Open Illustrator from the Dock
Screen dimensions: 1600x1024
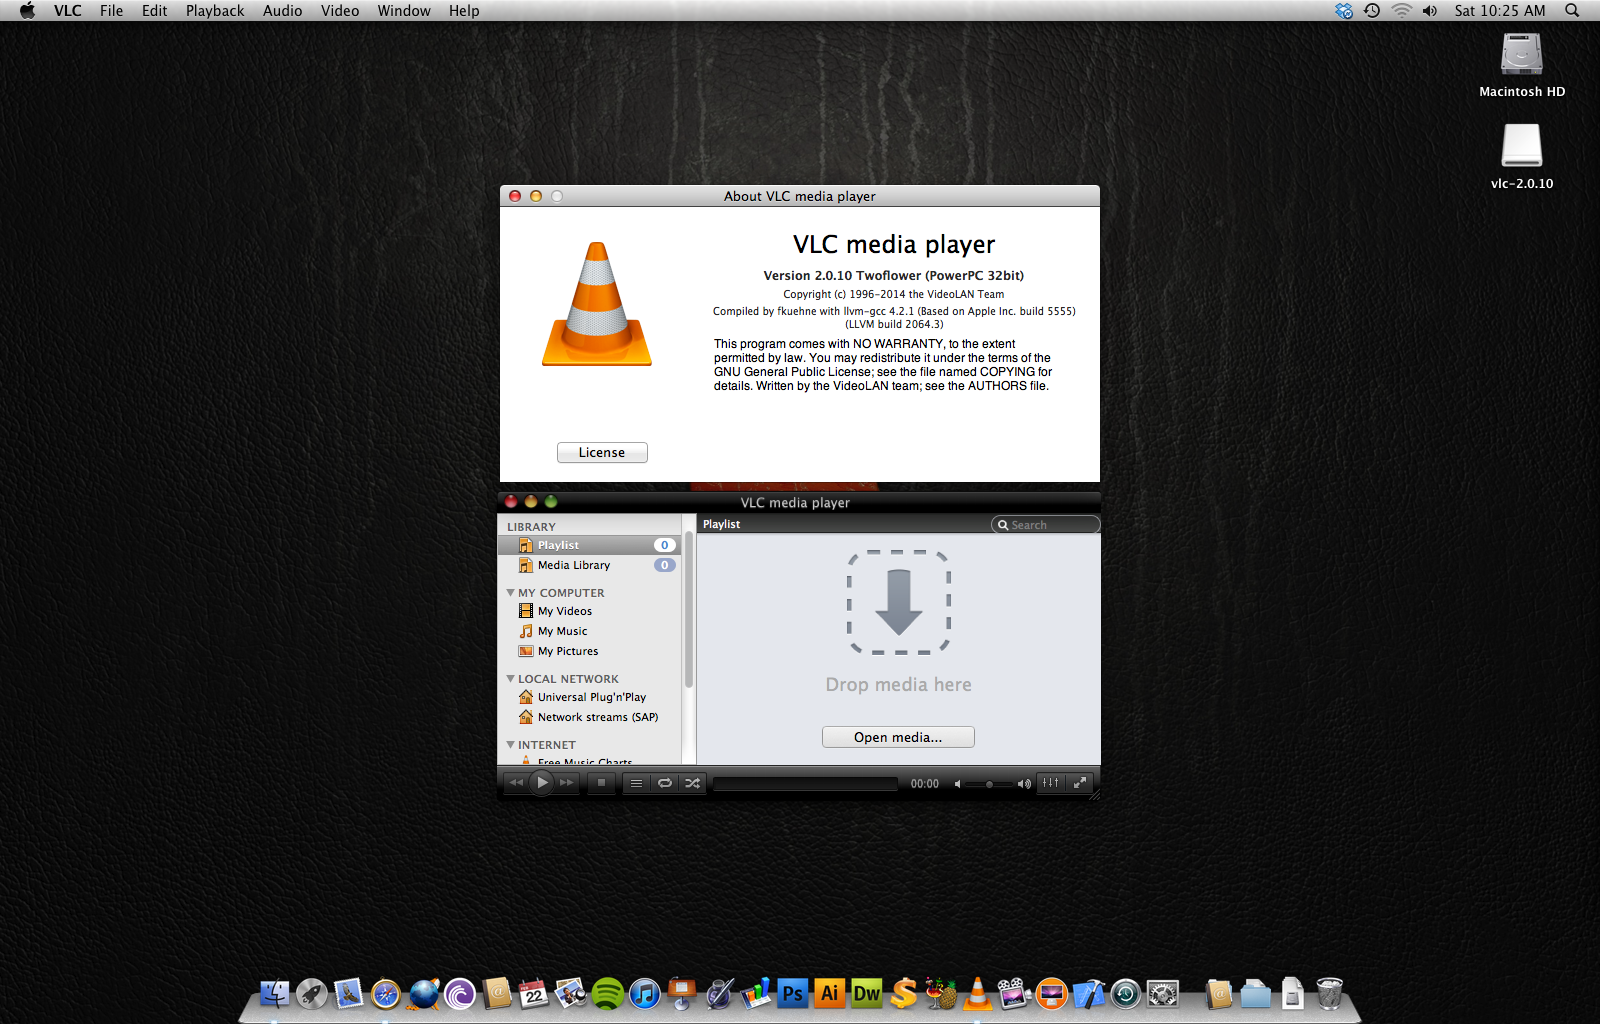[x=829, y=993]
